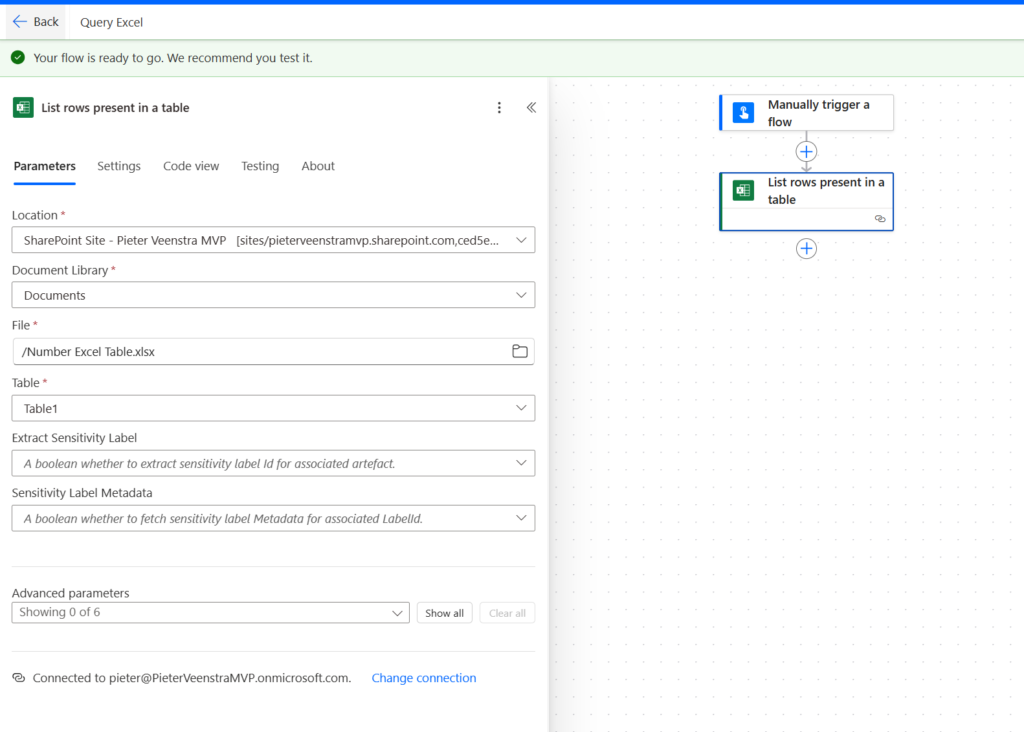The image size is (1024, 732).
Task: Select the List rows present in a table card
Action: 807,201
